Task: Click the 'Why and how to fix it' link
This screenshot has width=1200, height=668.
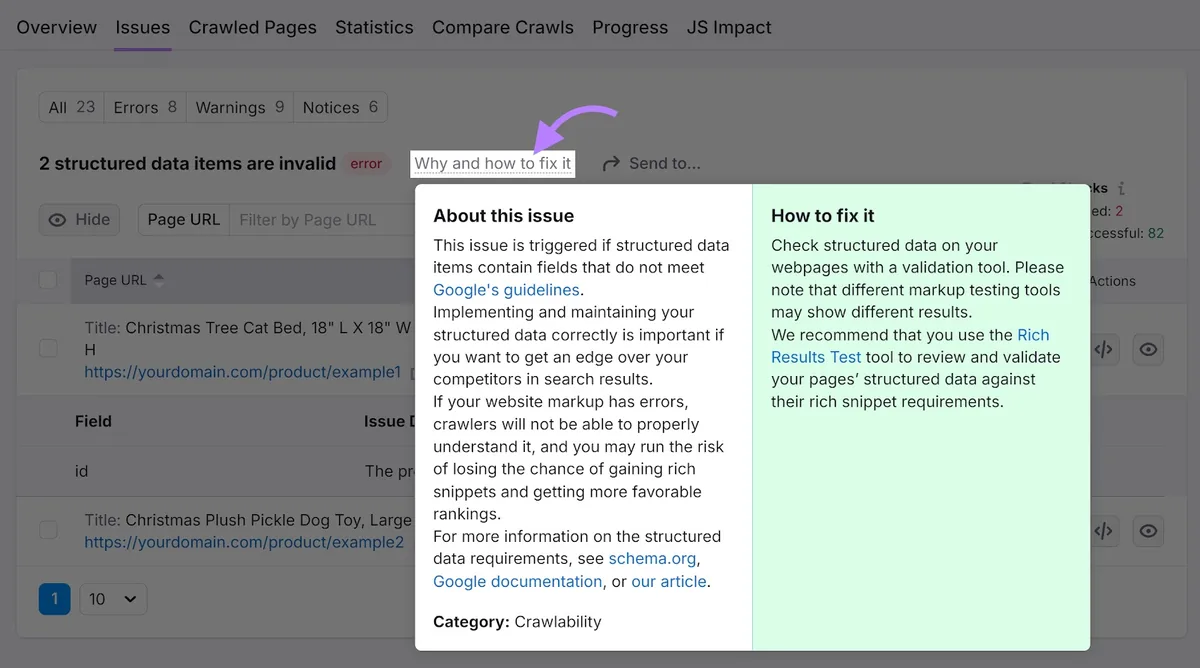Action: tap(493, 163)
